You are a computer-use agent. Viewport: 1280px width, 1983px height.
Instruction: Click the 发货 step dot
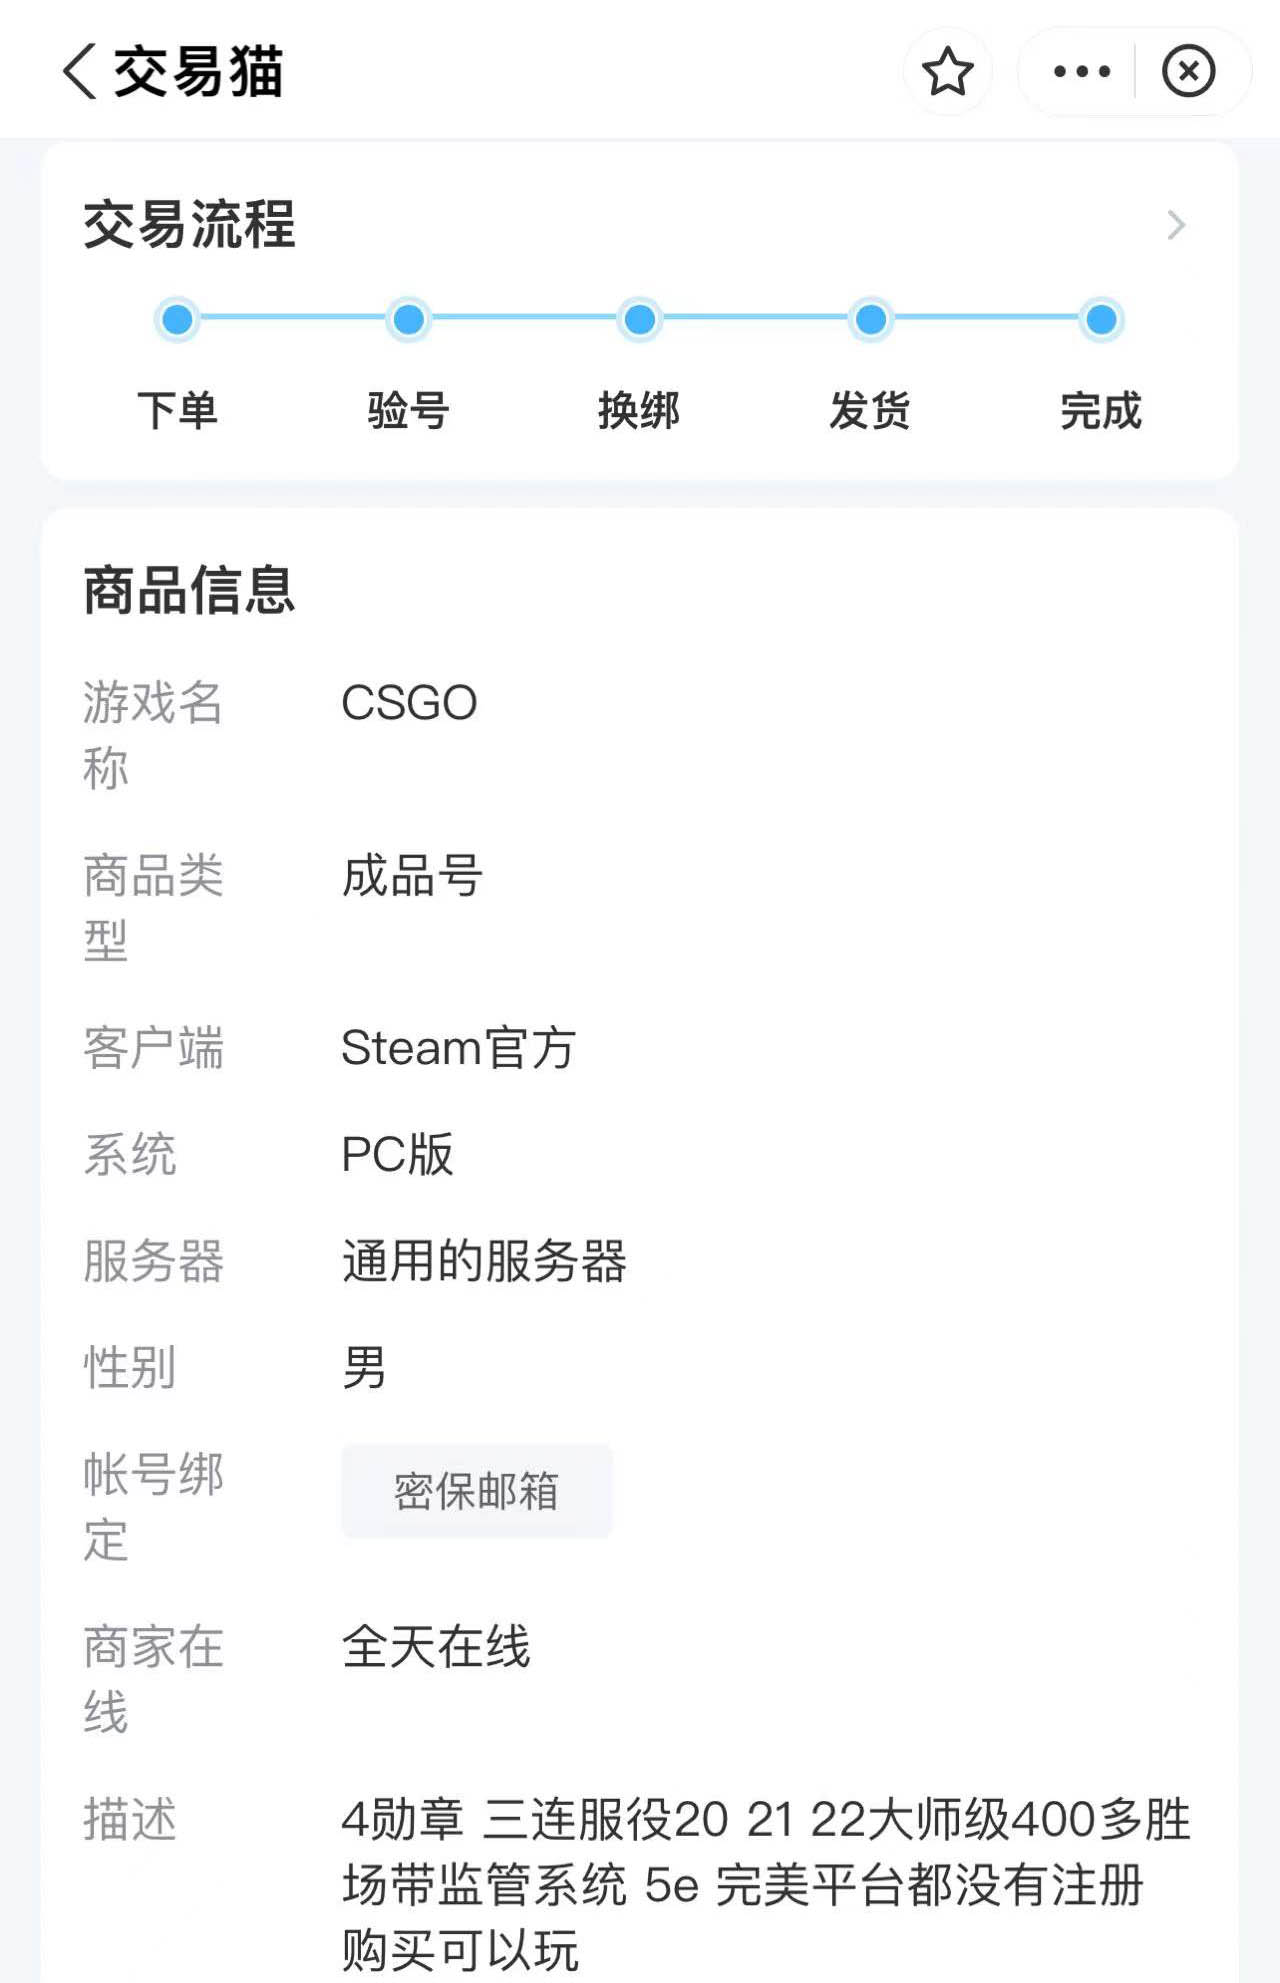pos(871,320)
